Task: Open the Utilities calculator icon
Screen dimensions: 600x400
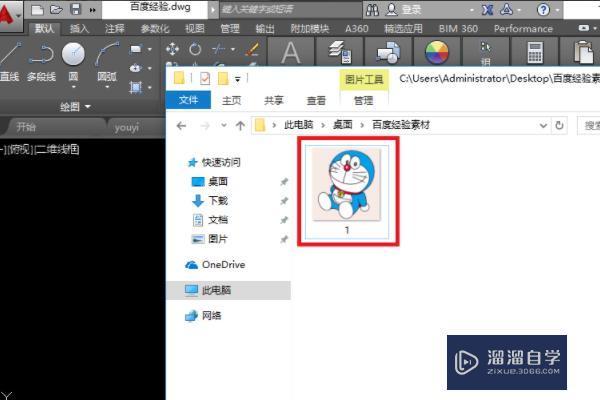Action: tap(535, 52)
